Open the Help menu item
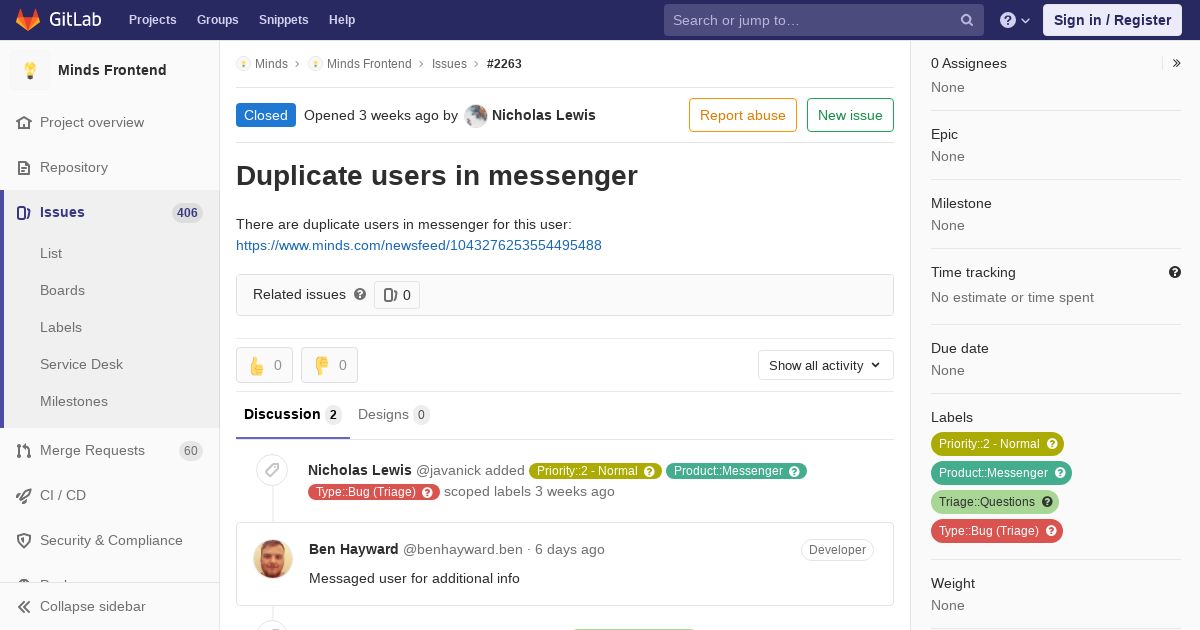1200x630 pixels. 342,20
